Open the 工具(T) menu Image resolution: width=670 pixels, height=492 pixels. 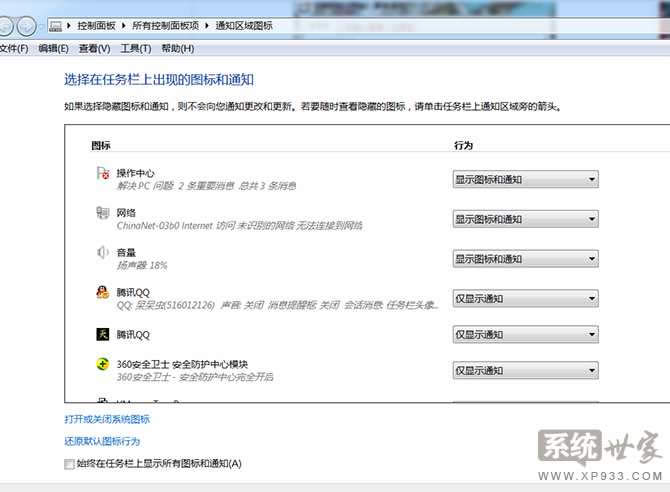coord(135,49)
